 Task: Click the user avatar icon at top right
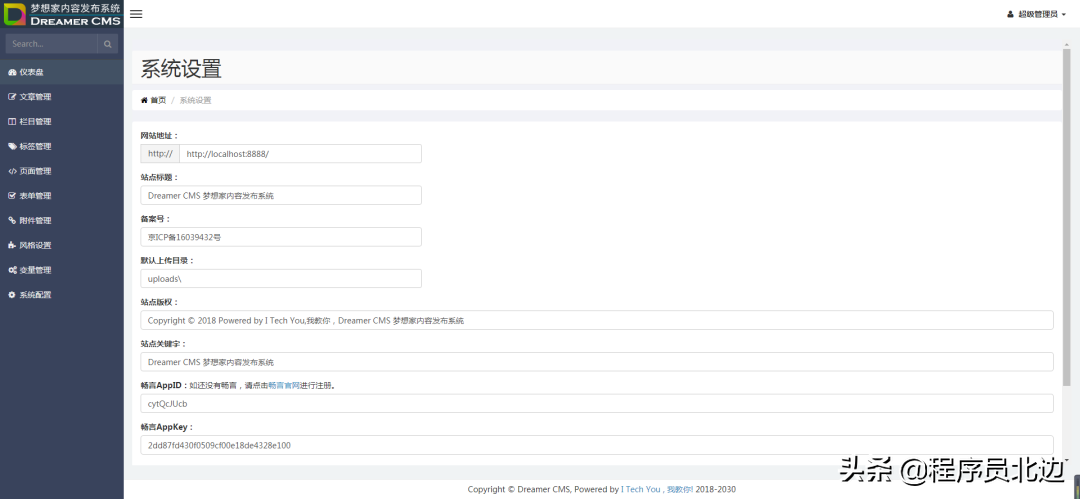click(x=1010, y=14)
